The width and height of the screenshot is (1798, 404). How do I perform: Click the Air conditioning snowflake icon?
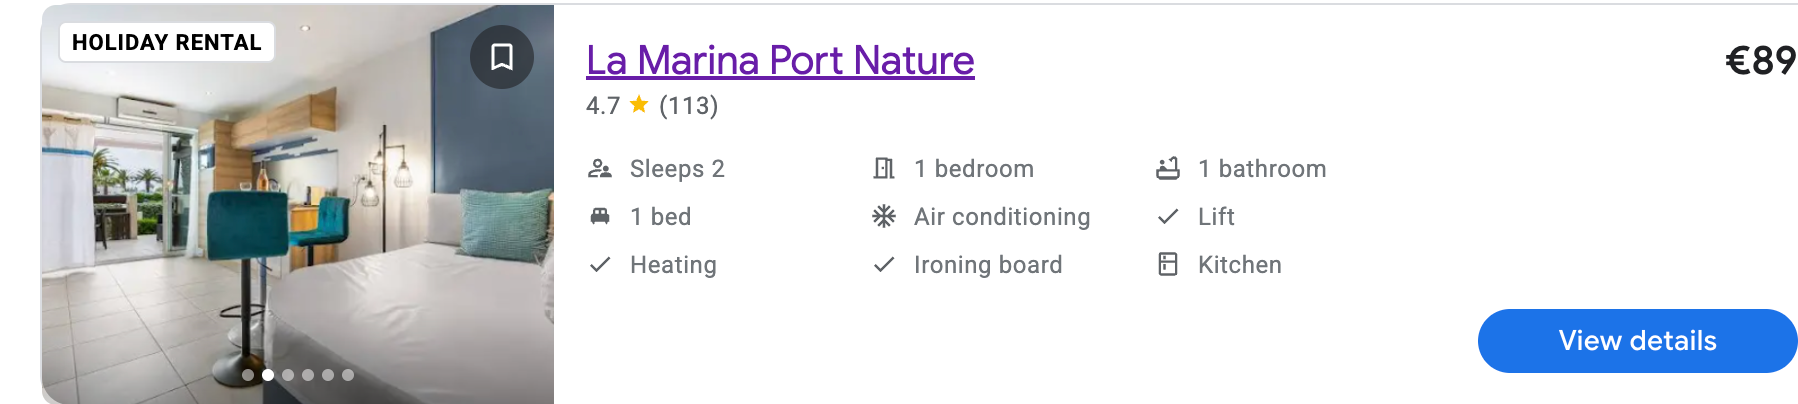click(884, 216)
